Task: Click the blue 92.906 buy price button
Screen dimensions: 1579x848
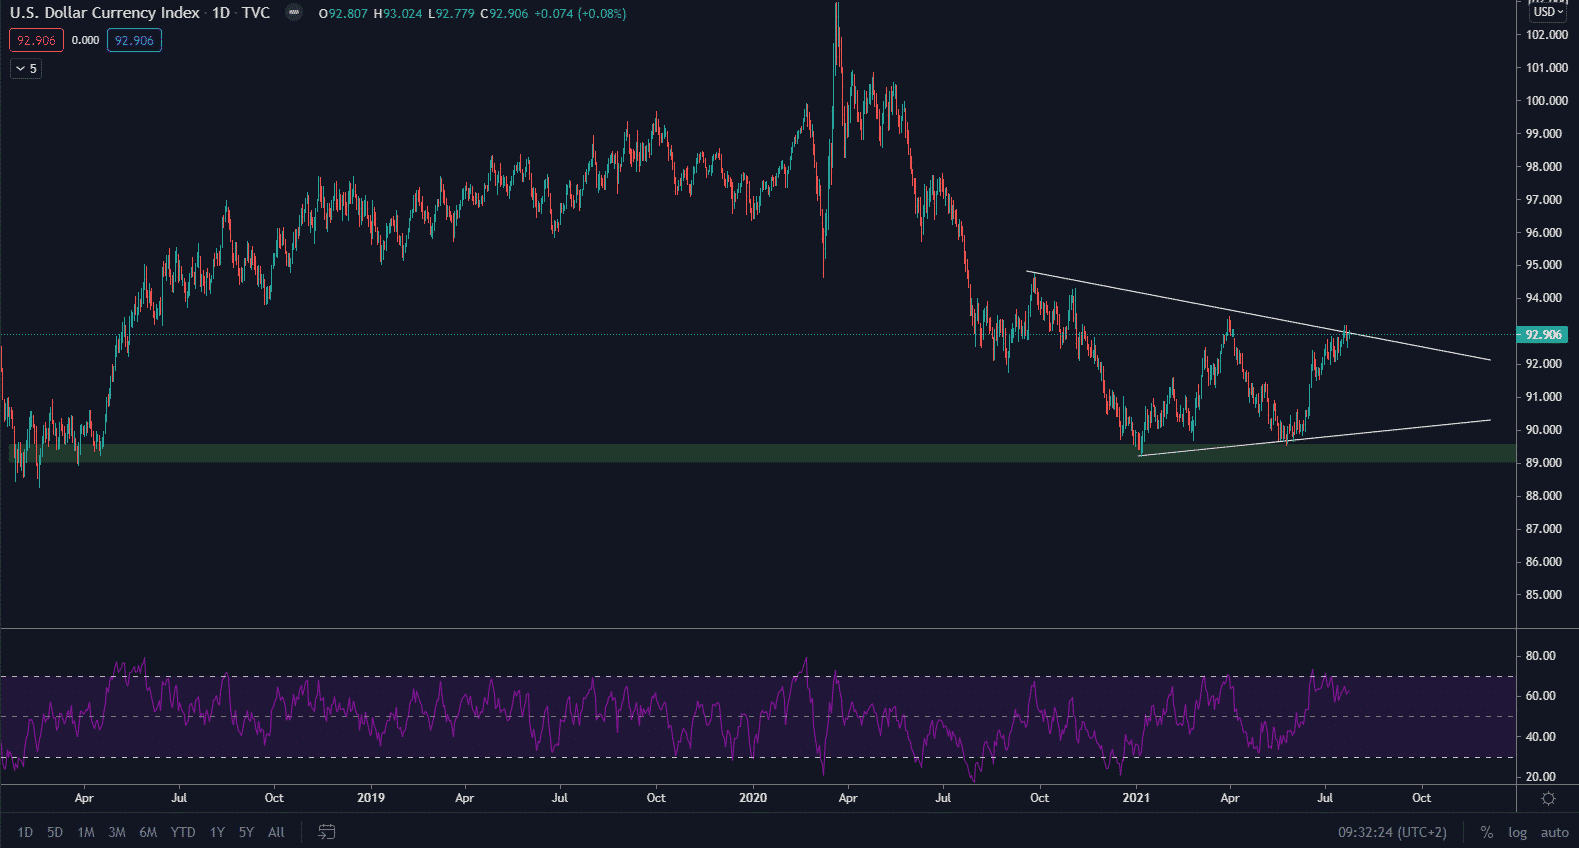Action: [134, 41]
